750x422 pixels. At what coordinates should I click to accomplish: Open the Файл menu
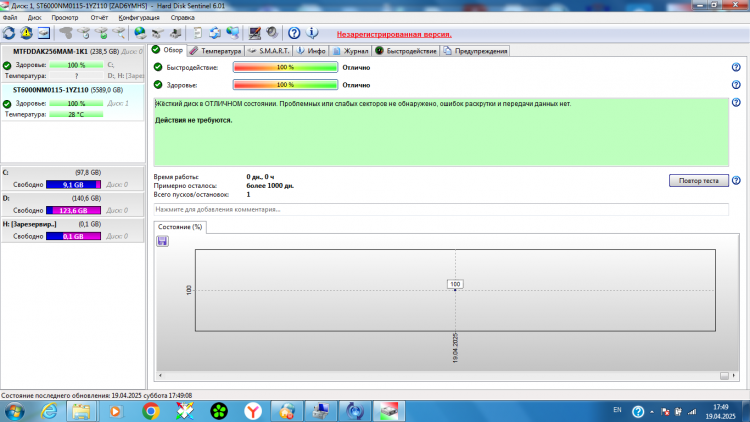[10, 17]
